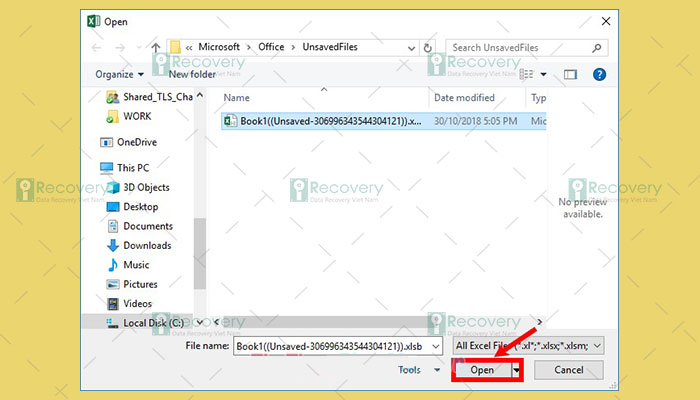Open the Tools menu

tap(418, 370)
